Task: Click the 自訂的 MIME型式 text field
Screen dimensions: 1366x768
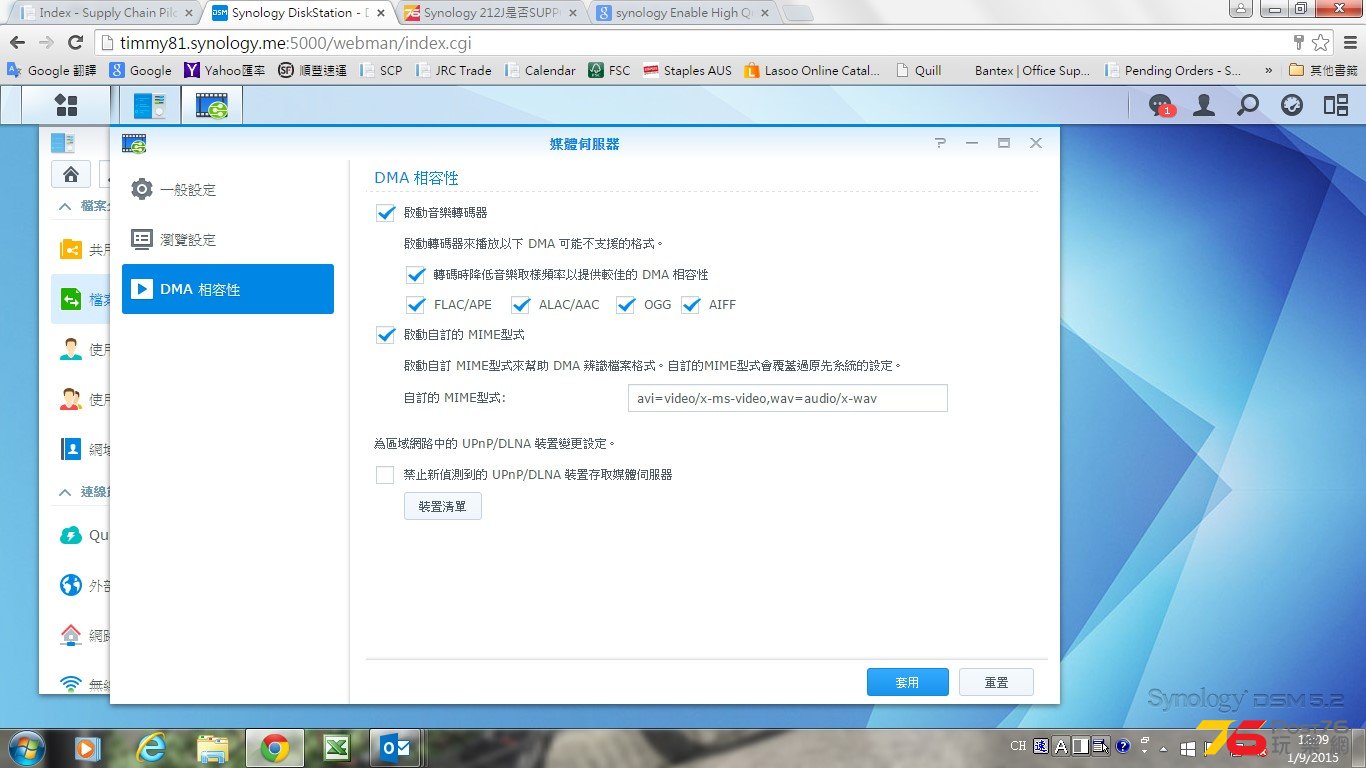Action: 787,398
